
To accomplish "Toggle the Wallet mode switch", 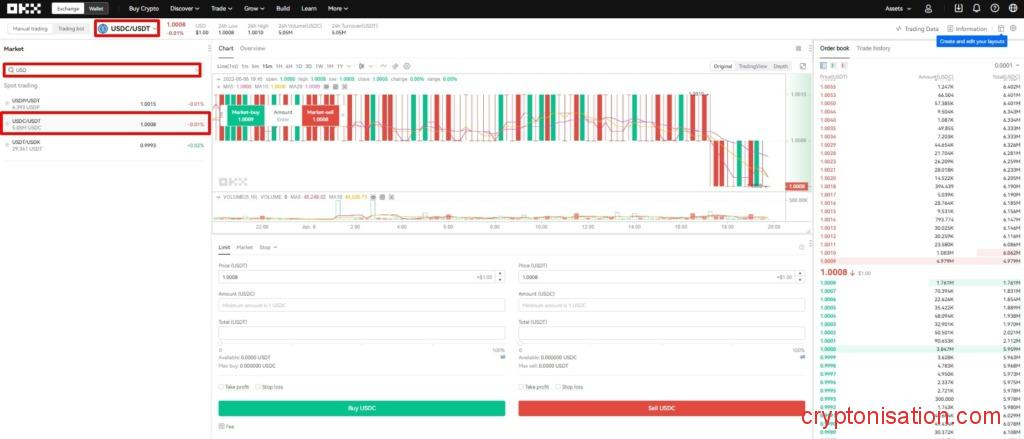I will 97,8.
